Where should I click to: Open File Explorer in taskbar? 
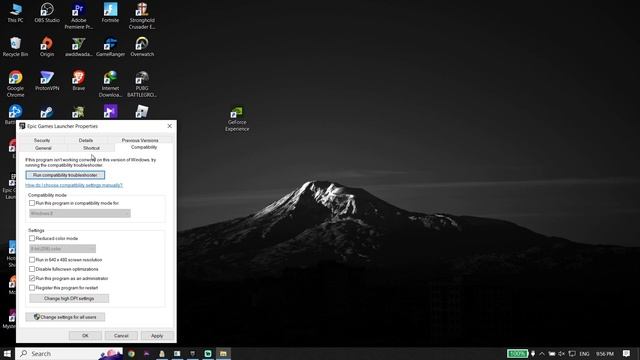[x=223, y=353]
